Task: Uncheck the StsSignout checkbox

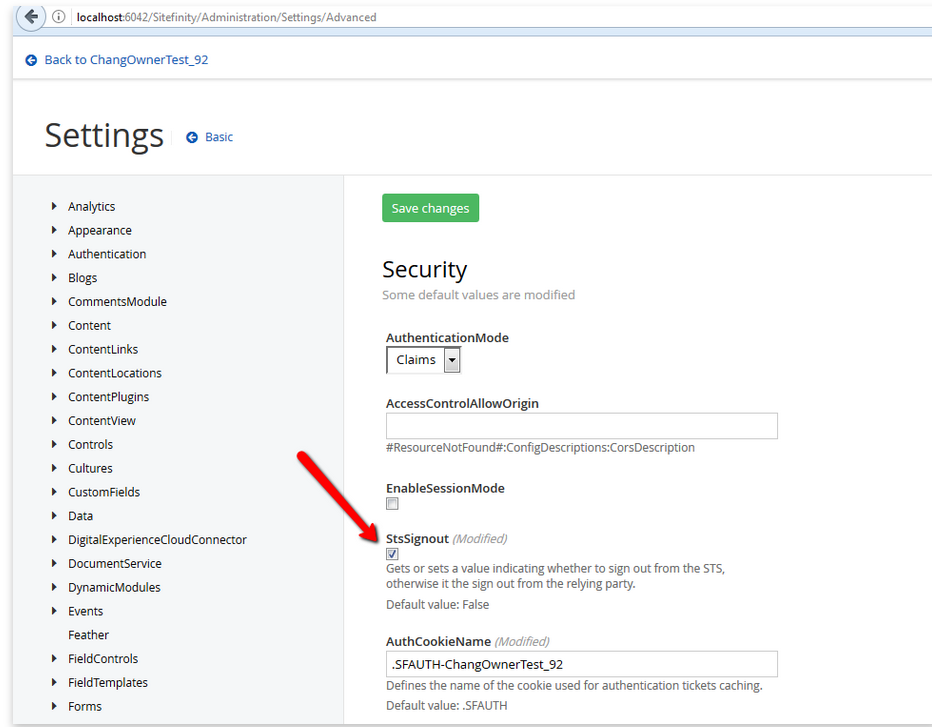Action: (392, 554)
